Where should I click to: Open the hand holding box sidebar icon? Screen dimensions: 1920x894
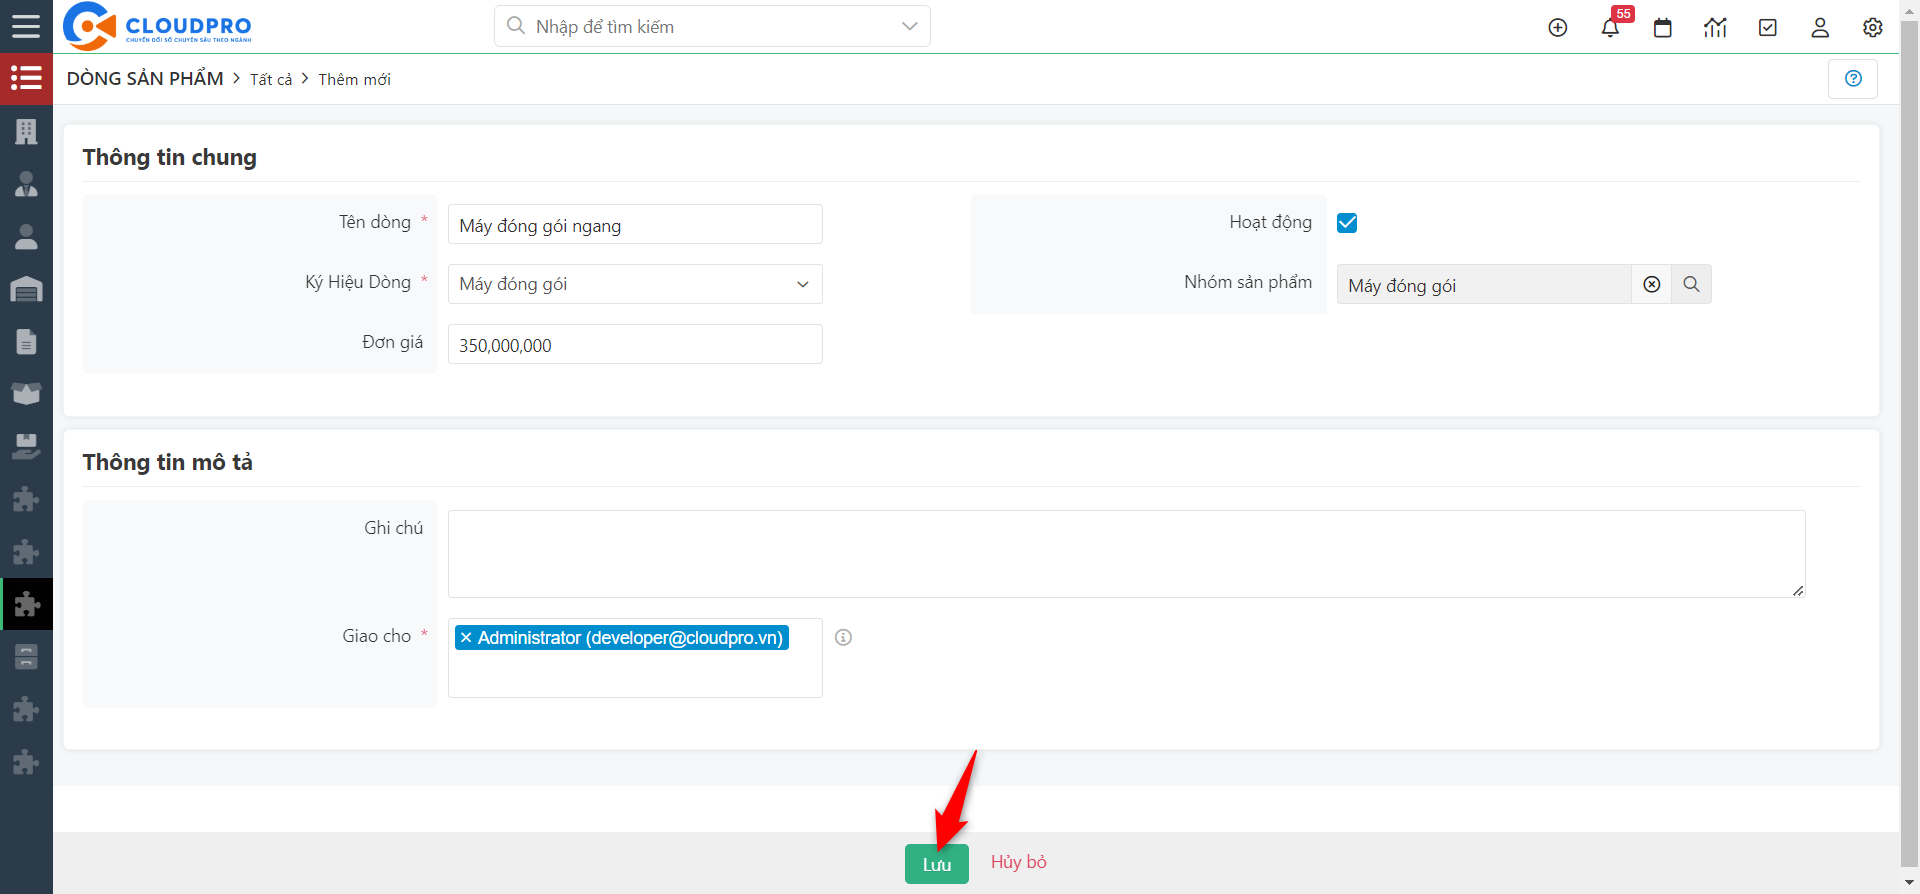coord(26,447)
